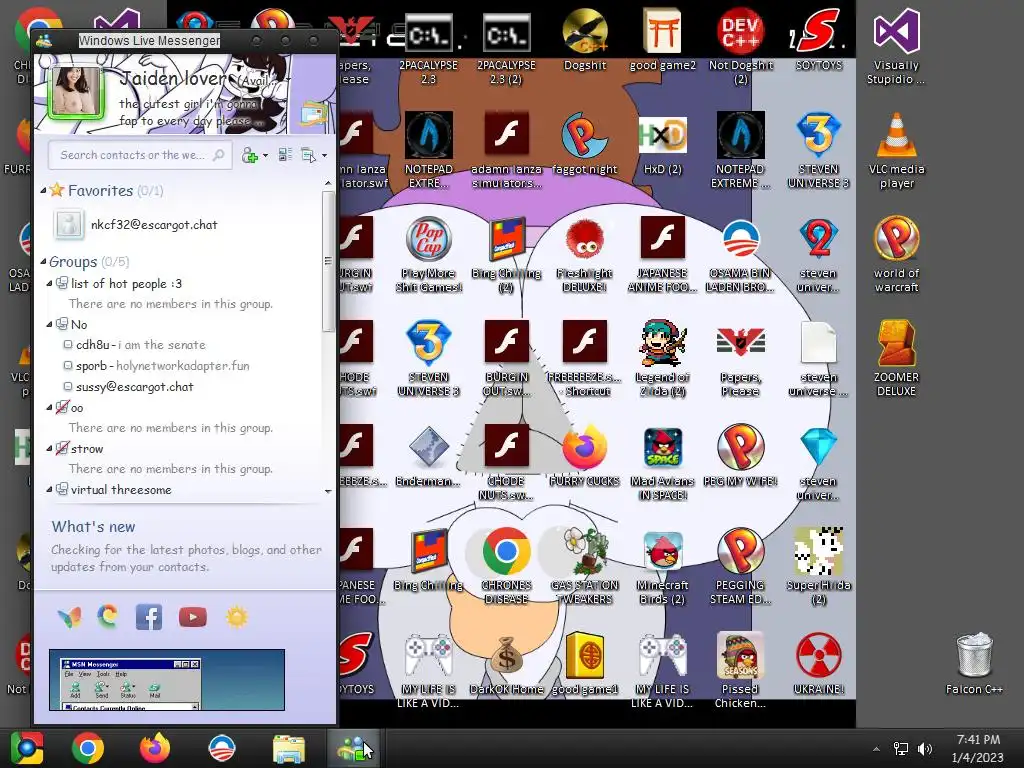Click the colorful C icon beside the butterfly

click(x=108, y=616)
